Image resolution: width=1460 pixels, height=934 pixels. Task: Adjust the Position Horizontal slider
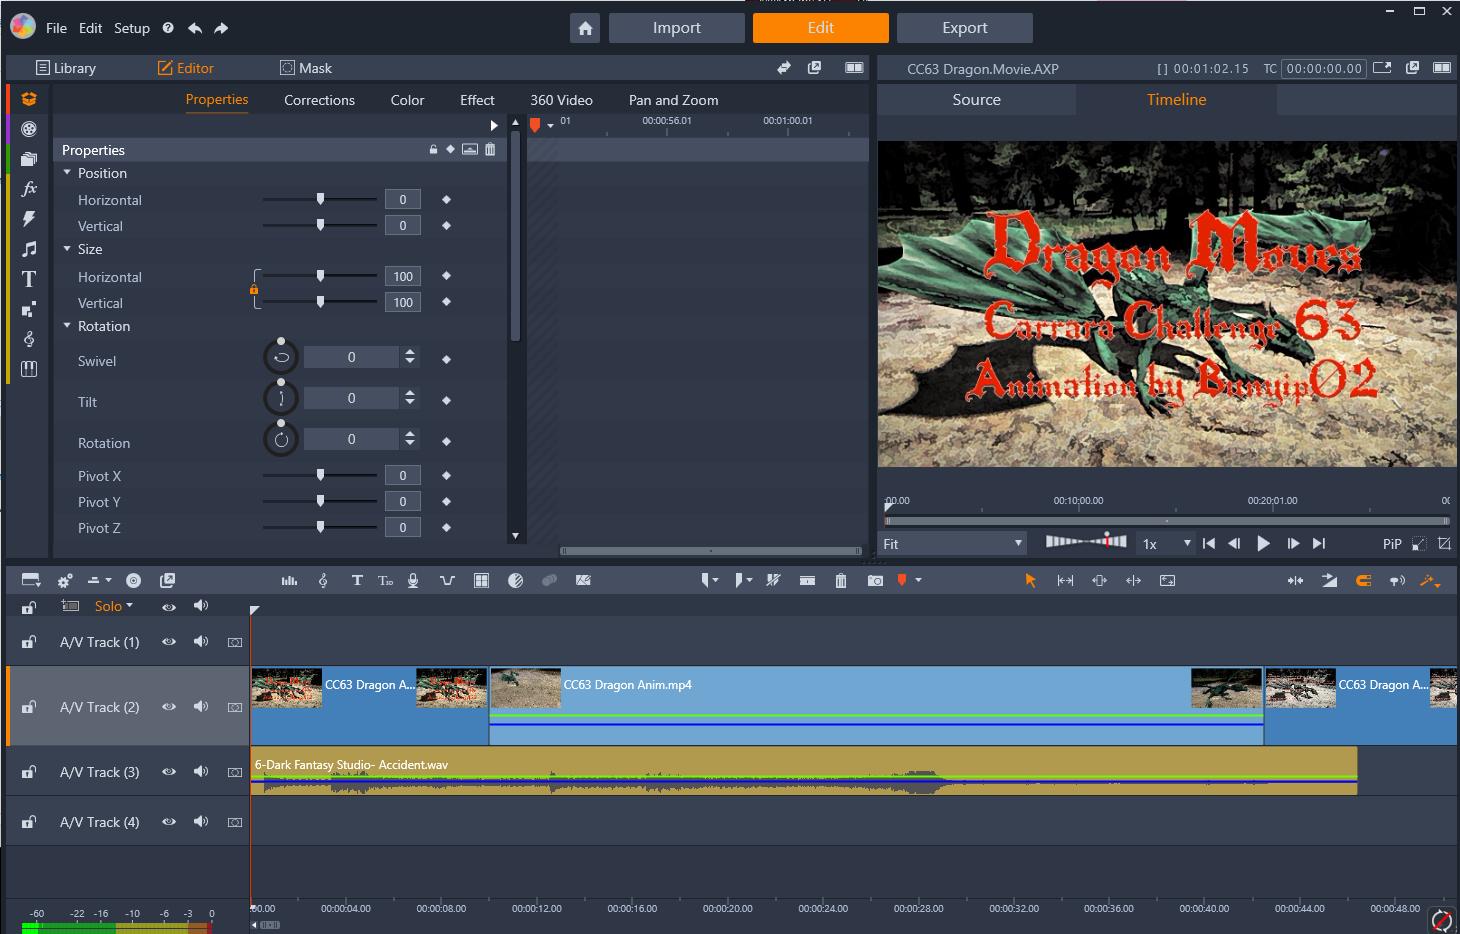click(x=320, y=199)
